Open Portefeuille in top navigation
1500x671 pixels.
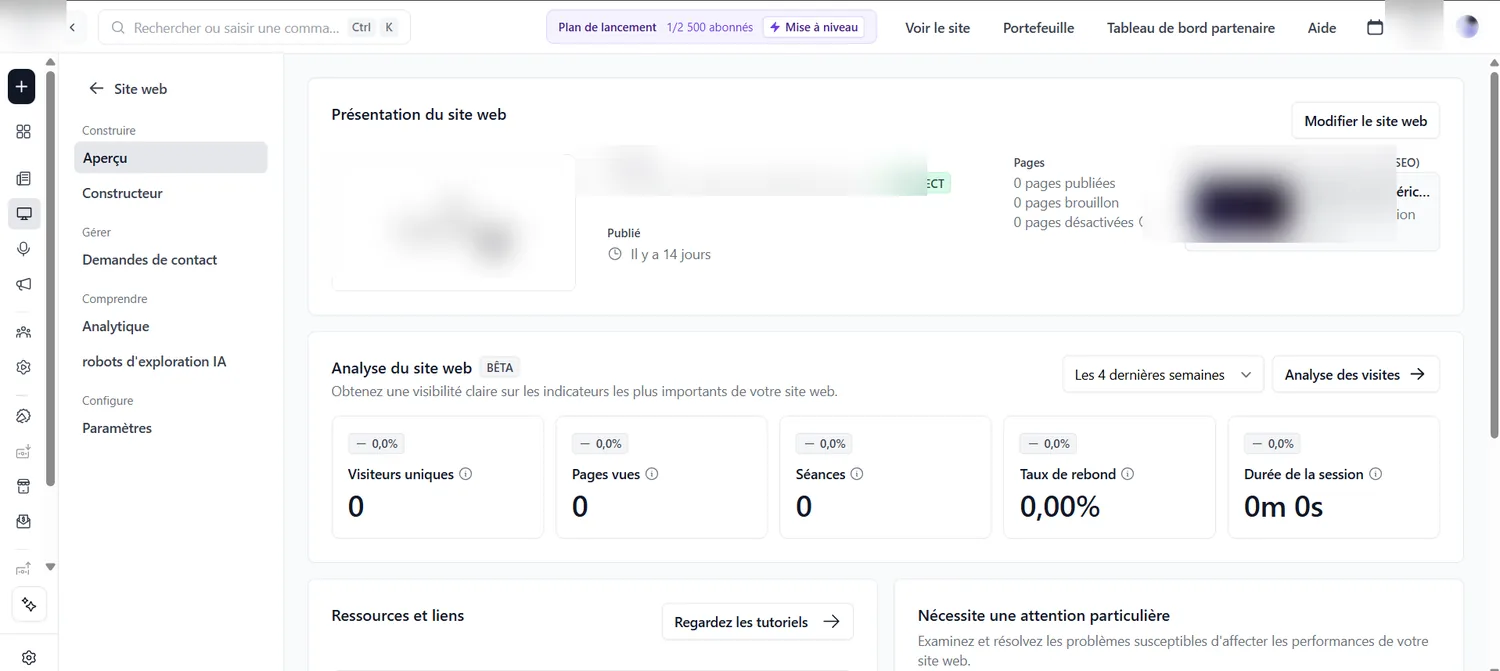point(1039,28)
